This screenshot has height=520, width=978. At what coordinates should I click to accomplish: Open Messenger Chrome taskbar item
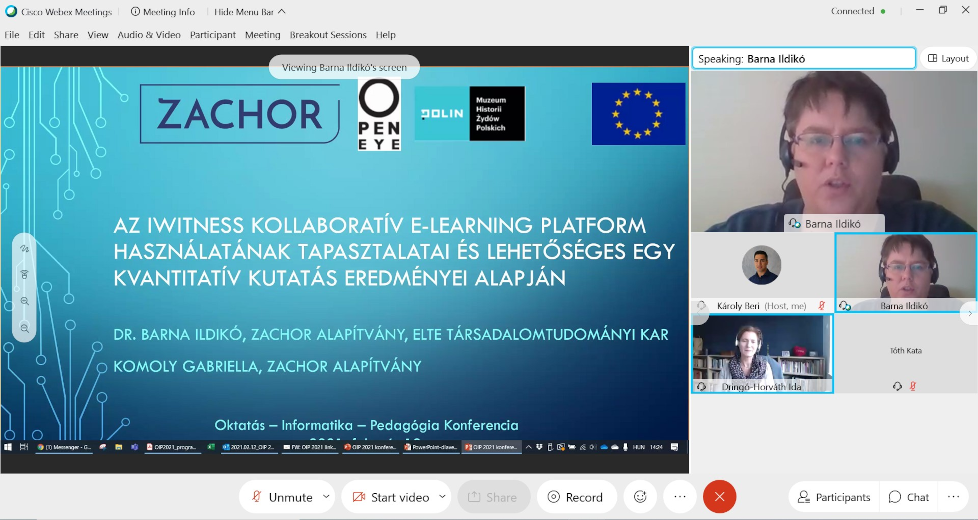[x=64, y=447]
